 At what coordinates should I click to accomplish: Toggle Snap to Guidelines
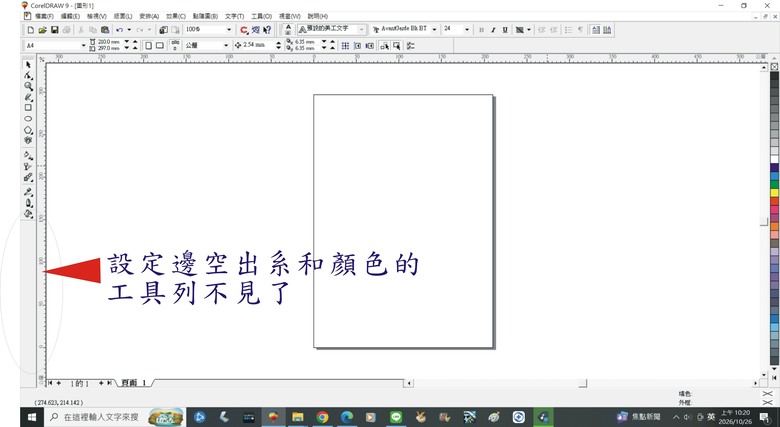tap(357, 46)
